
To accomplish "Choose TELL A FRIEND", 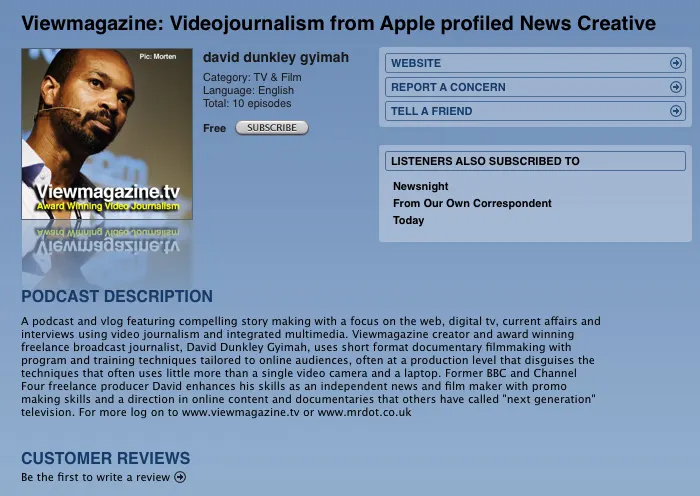I will tap(535, 111).
